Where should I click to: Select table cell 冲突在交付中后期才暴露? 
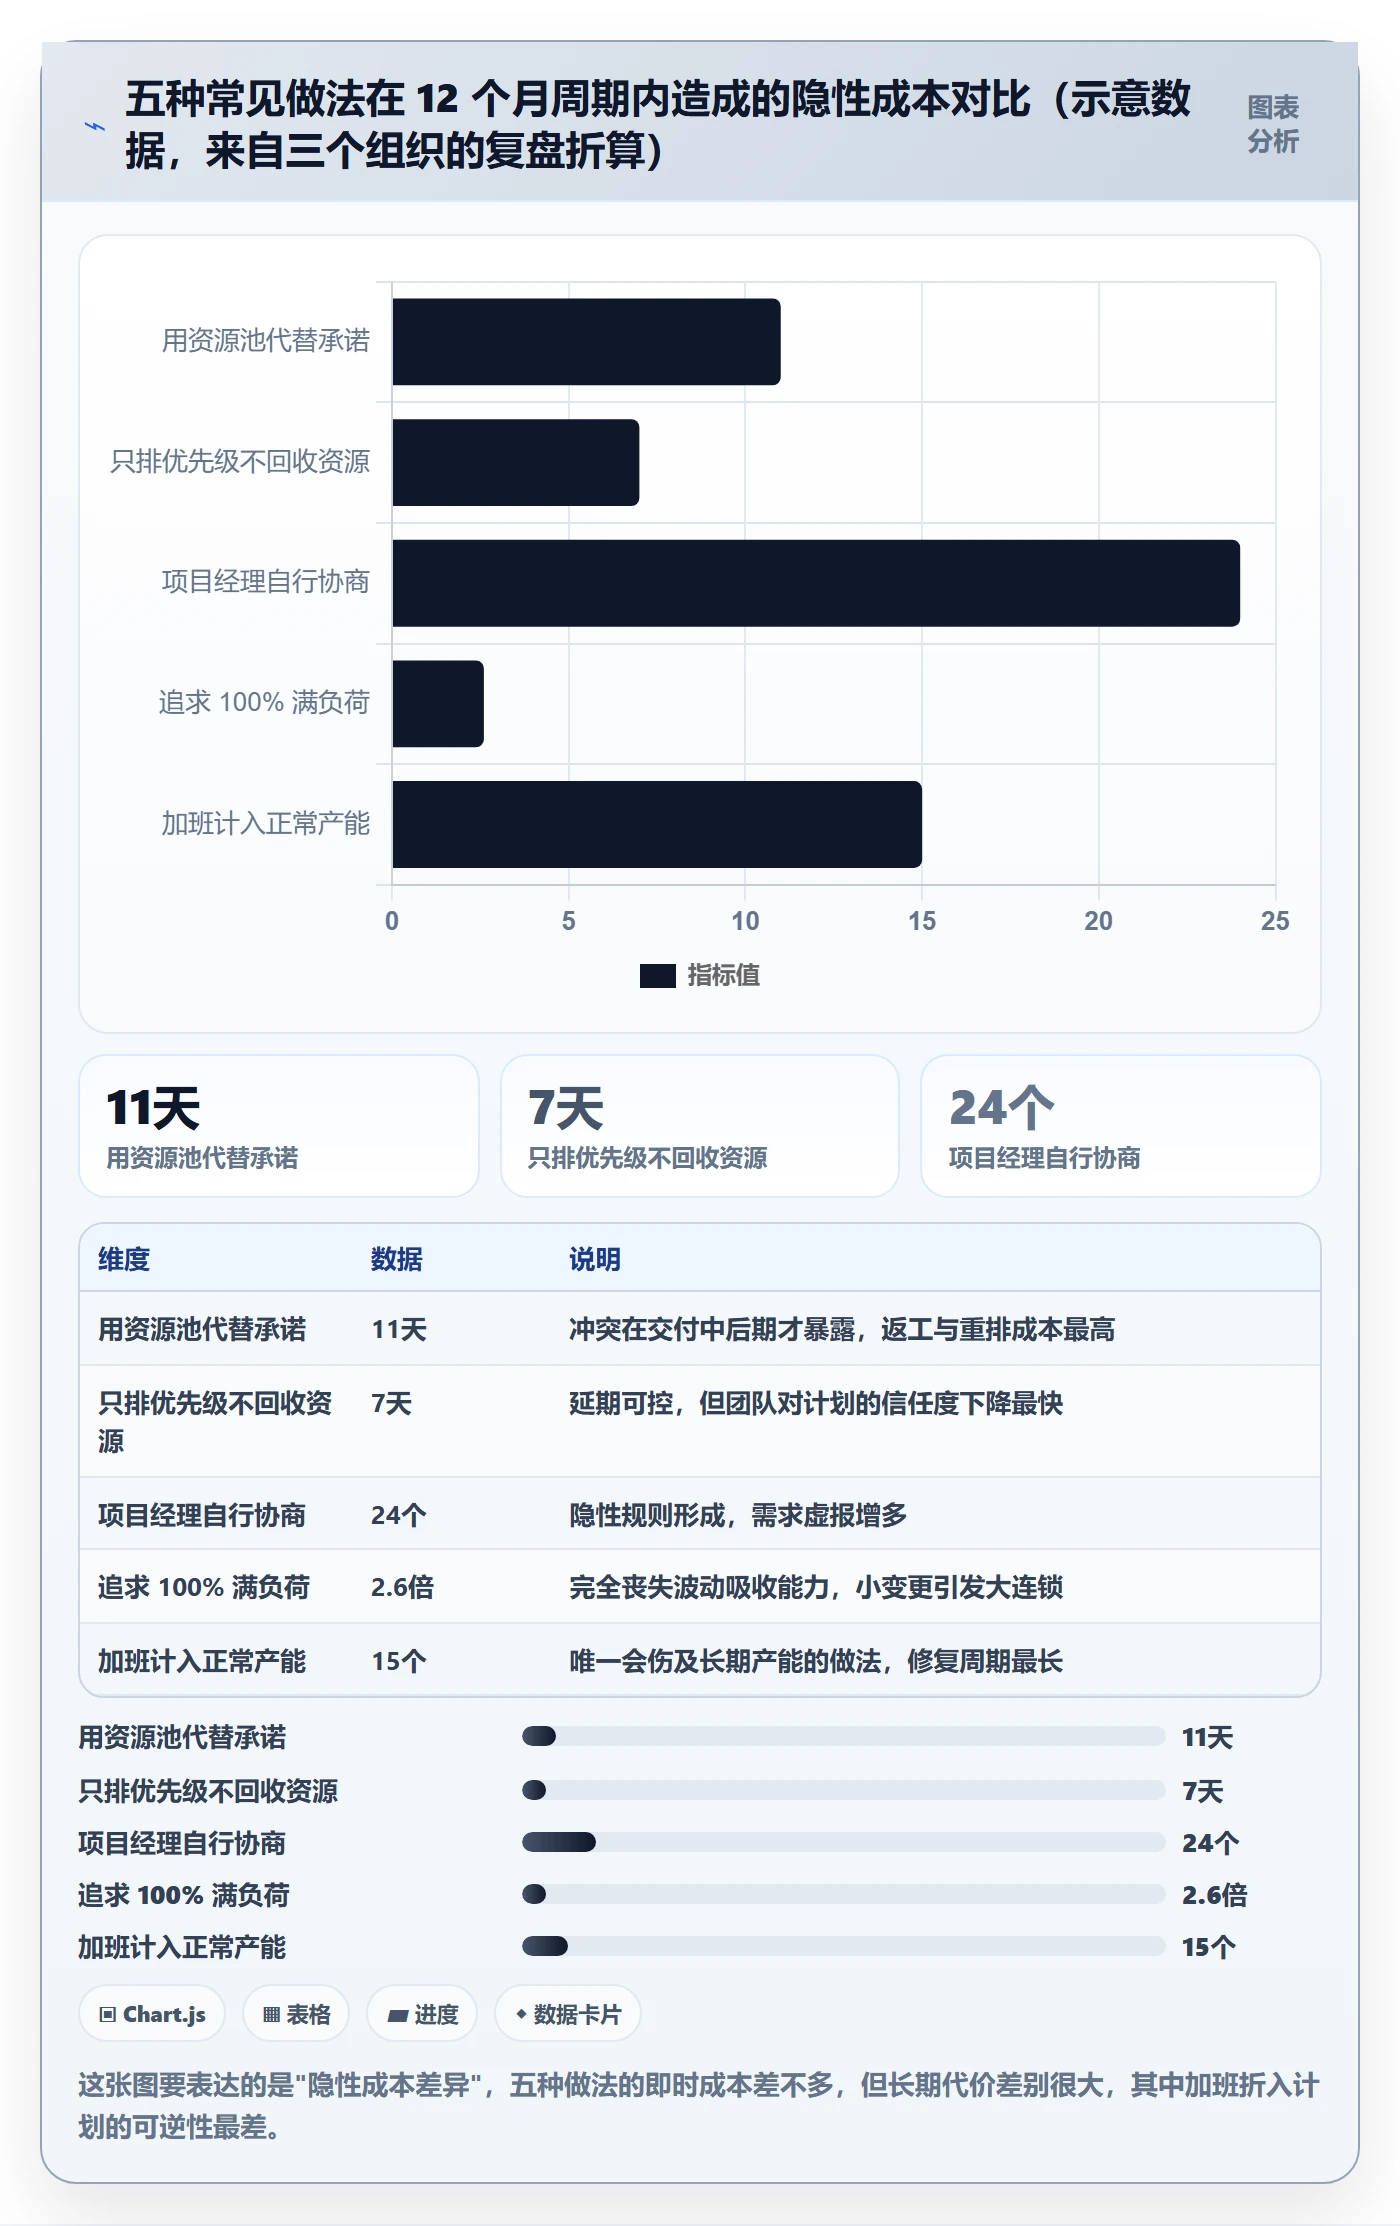(842, 1329)
